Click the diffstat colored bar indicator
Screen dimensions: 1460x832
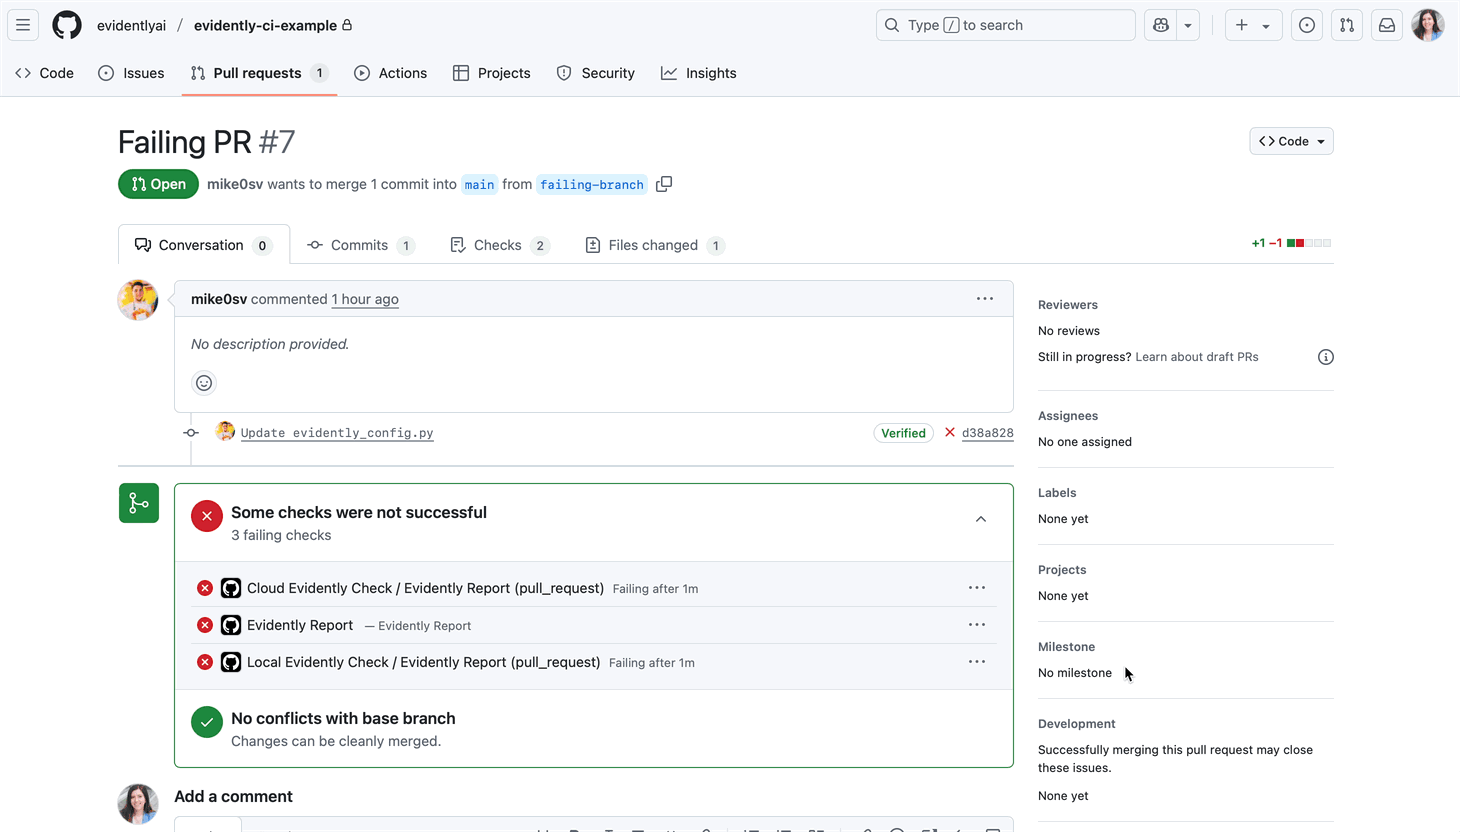[x=1309, y=243]
